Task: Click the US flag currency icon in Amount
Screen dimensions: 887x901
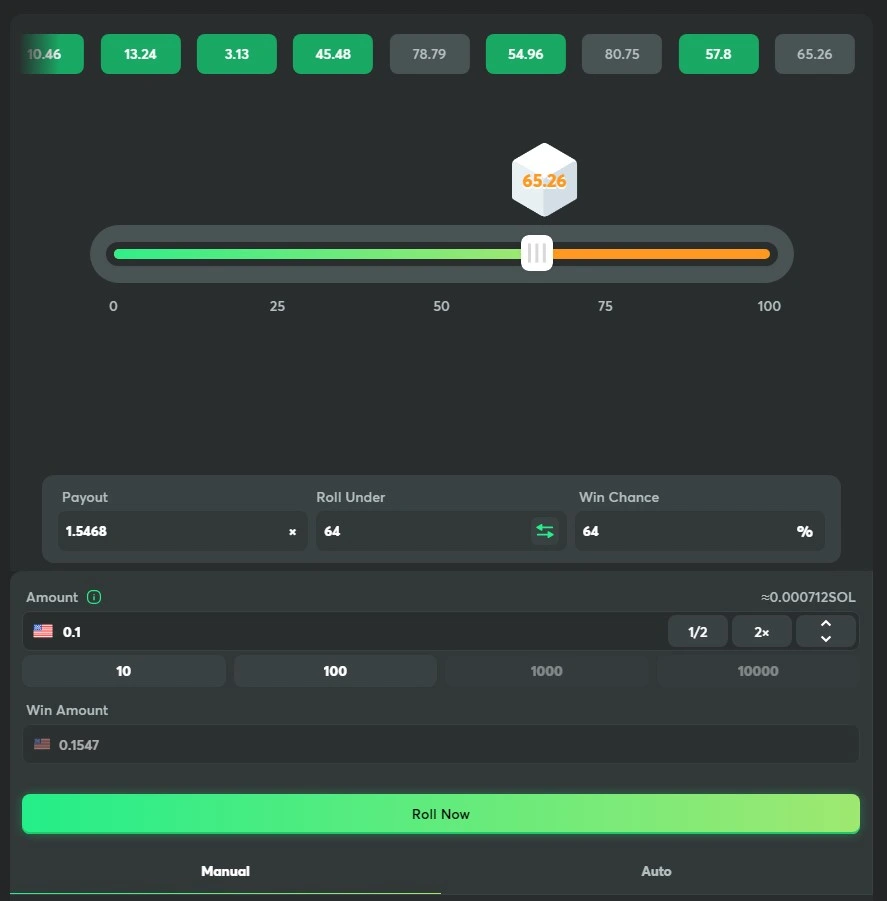Action: [x=43, y=632]
